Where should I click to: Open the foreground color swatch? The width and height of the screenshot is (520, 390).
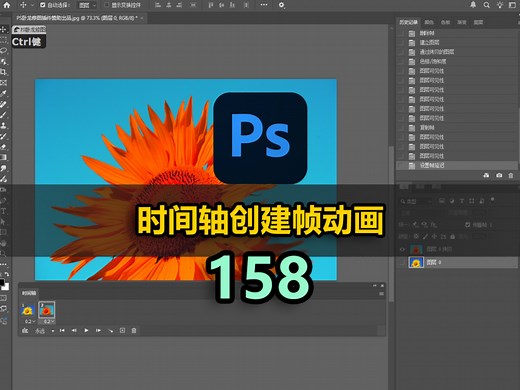[x=2, y=282]
